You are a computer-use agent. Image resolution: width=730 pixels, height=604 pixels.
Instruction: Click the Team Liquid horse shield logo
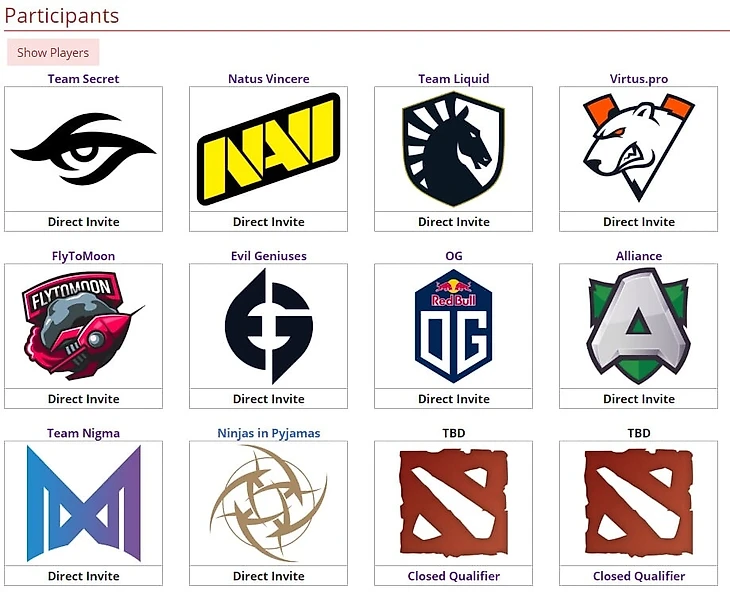click(453, 149)
